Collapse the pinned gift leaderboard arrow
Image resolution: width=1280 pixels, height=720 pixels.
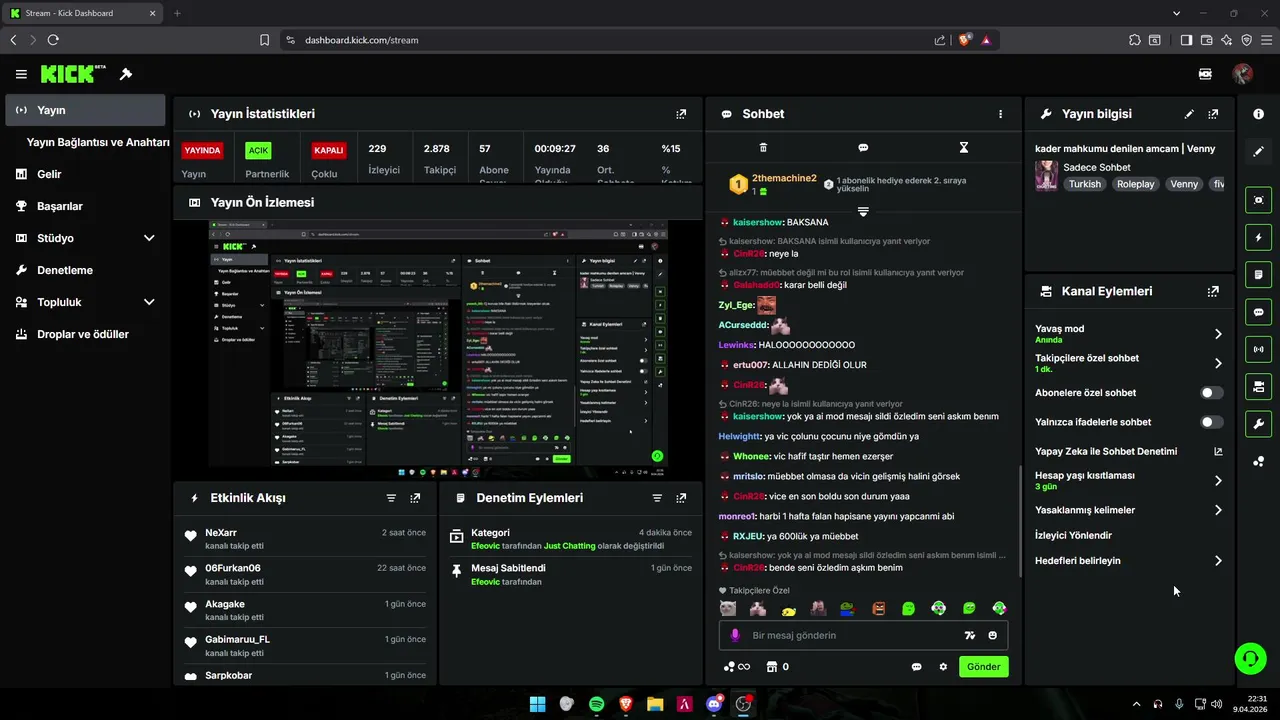click(x=863, y=212)
